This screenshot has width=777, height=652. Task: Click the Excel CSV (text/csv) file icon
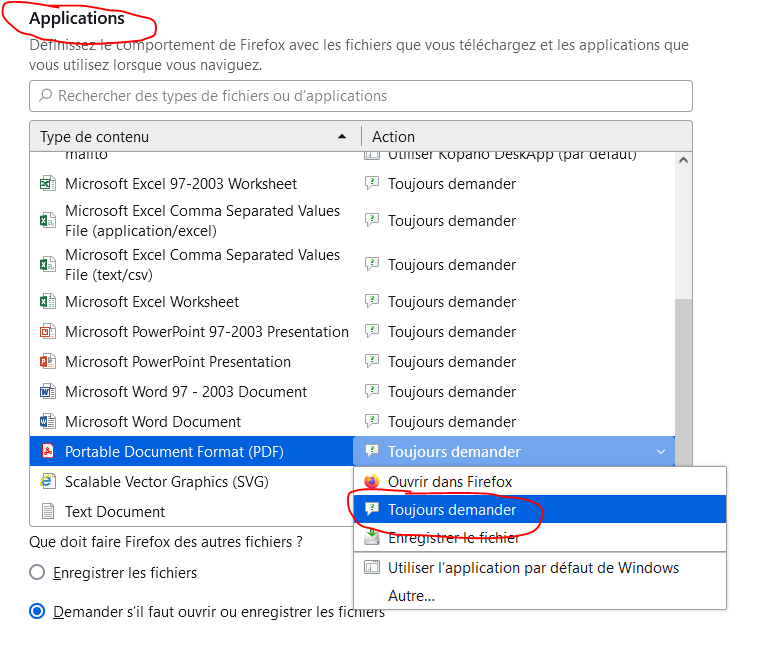pos(48,265)
